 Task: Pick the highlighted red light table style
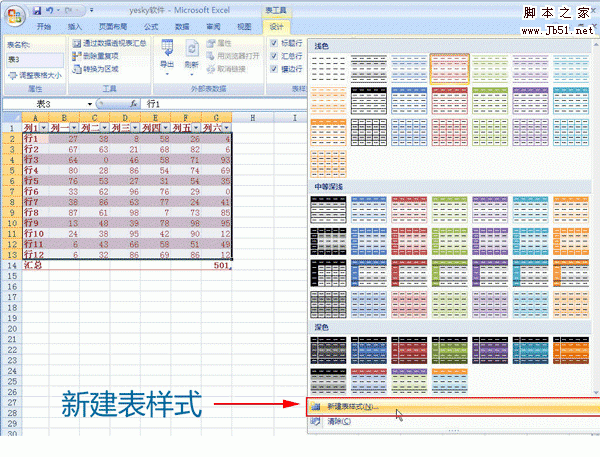450,69
